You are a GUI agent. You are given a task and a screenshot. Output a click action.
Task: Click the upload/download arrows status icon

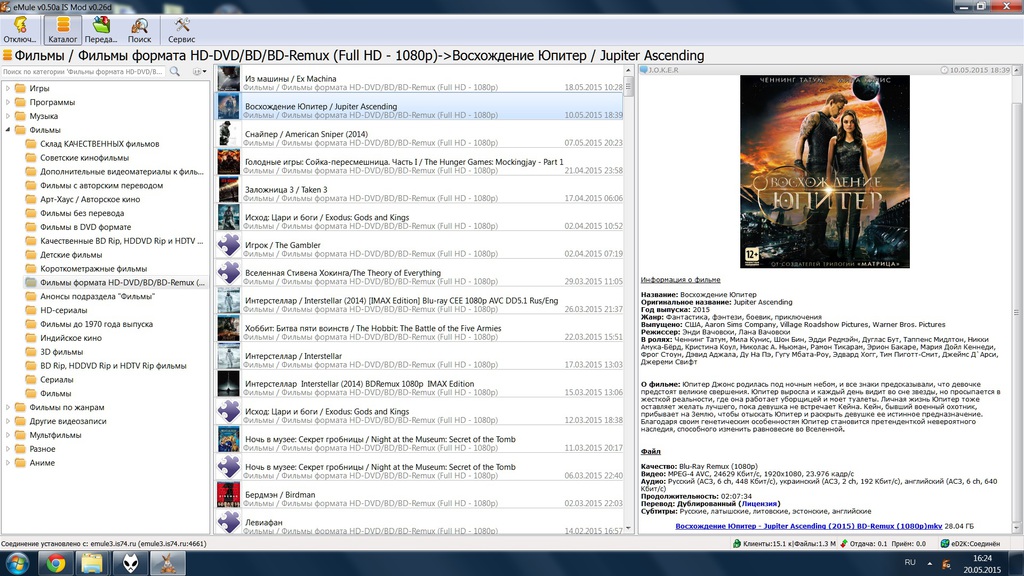click(x=843, y=543)
